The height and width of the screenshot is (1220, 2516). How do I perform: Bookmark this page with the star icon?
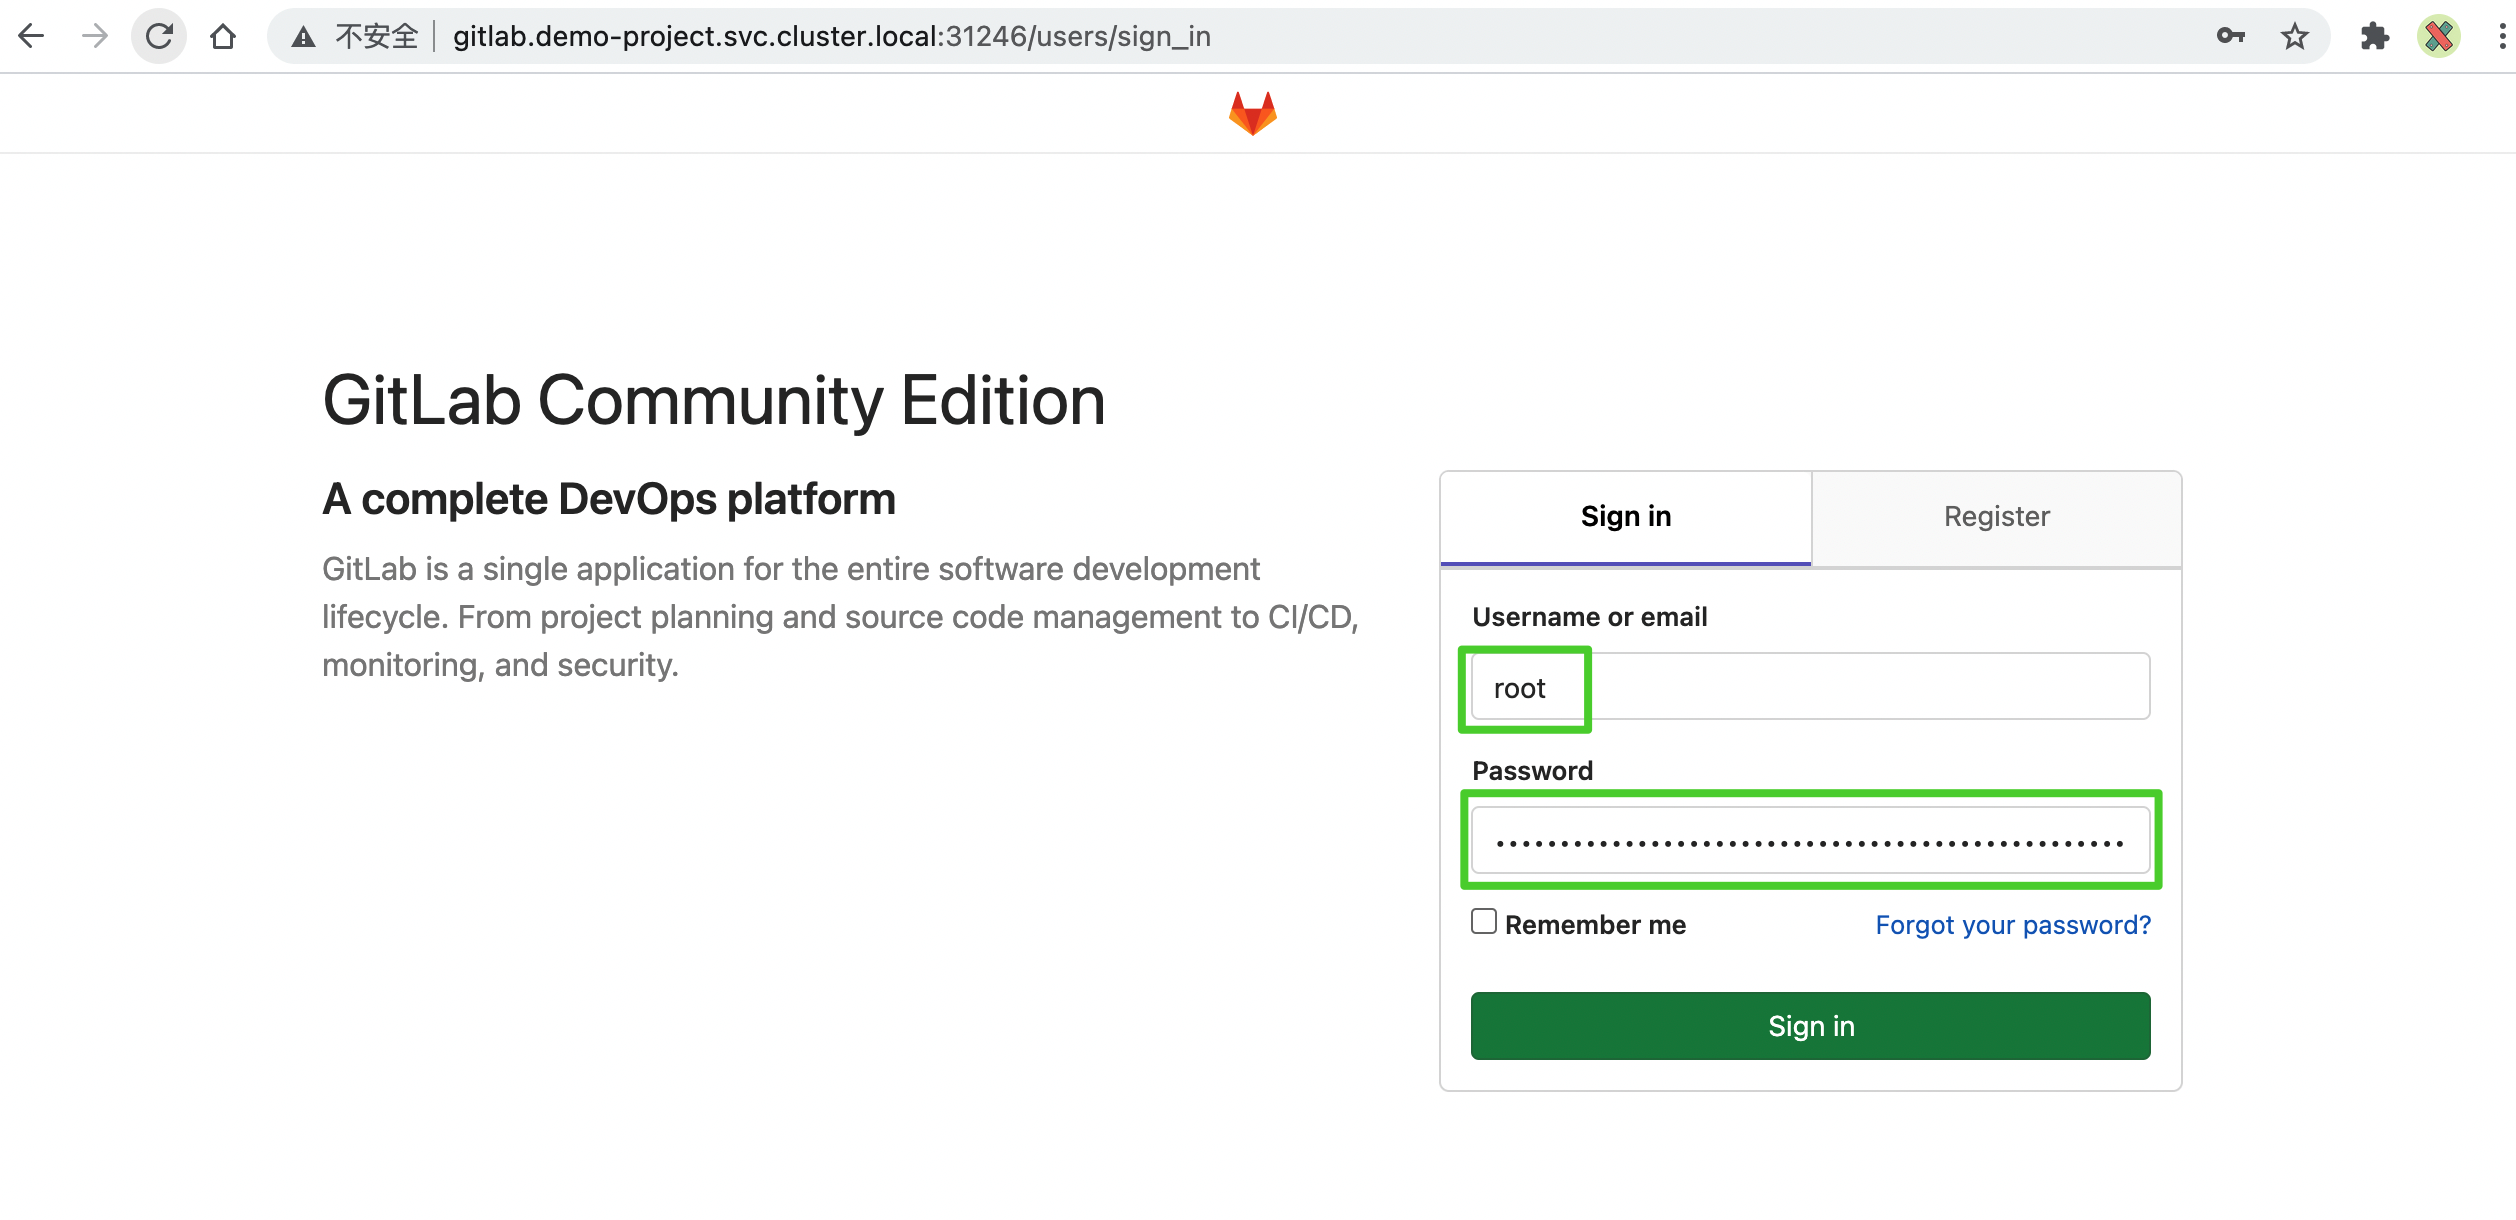(x=2293, y=36)
